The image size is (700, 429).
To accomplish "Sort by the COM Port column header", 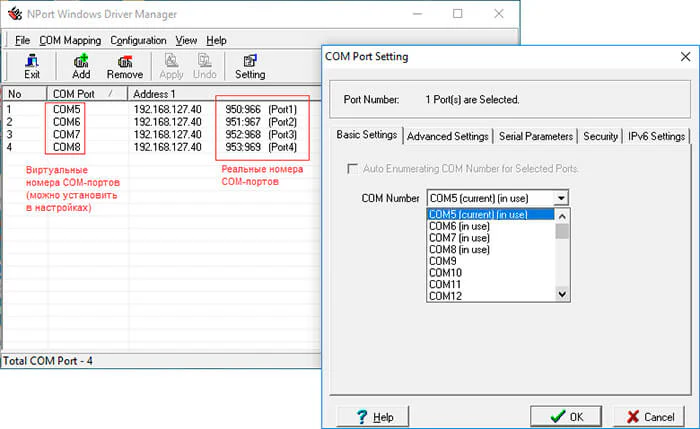I will pyautogui.click(x=87, y=94).
